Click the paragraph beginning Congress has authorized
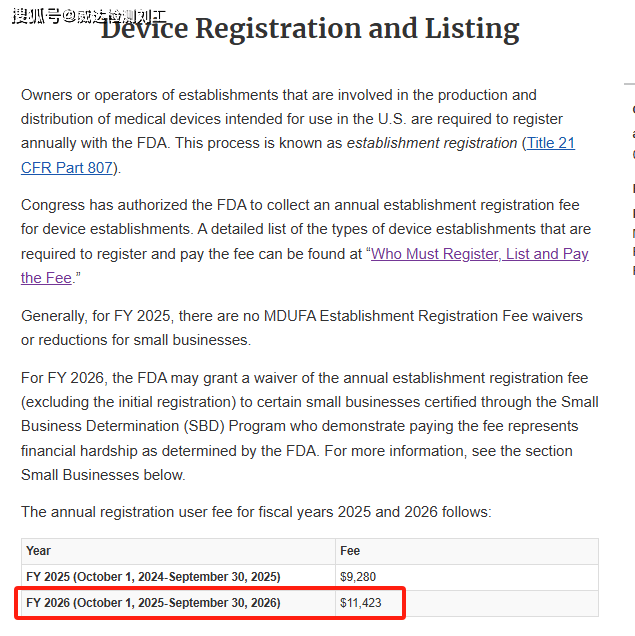The width and height of the screenshot is (635, 636). click(x=300, y=230)
